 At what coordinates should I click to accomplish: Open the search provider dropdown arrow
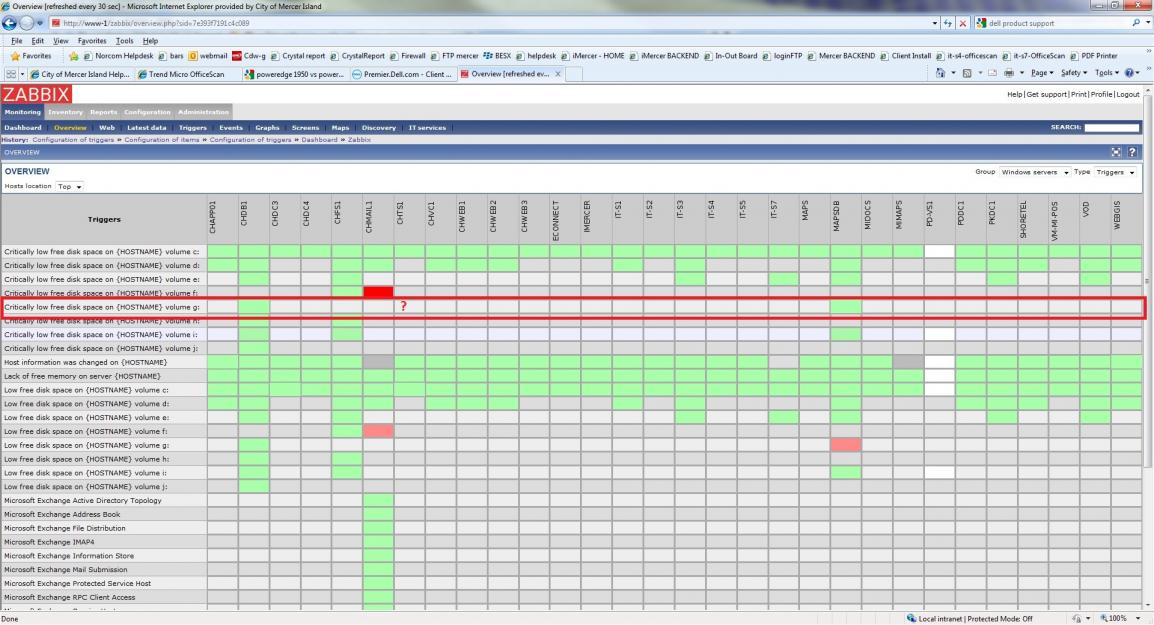1147,24
